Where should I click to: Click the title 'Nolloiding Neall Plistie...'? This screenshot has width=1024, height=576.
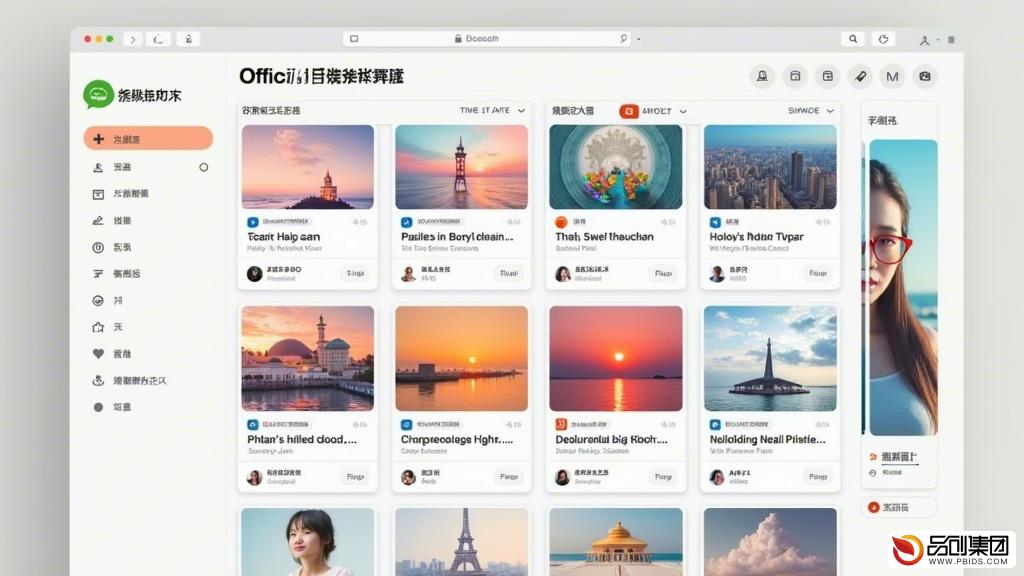click(x=767, y=440)
